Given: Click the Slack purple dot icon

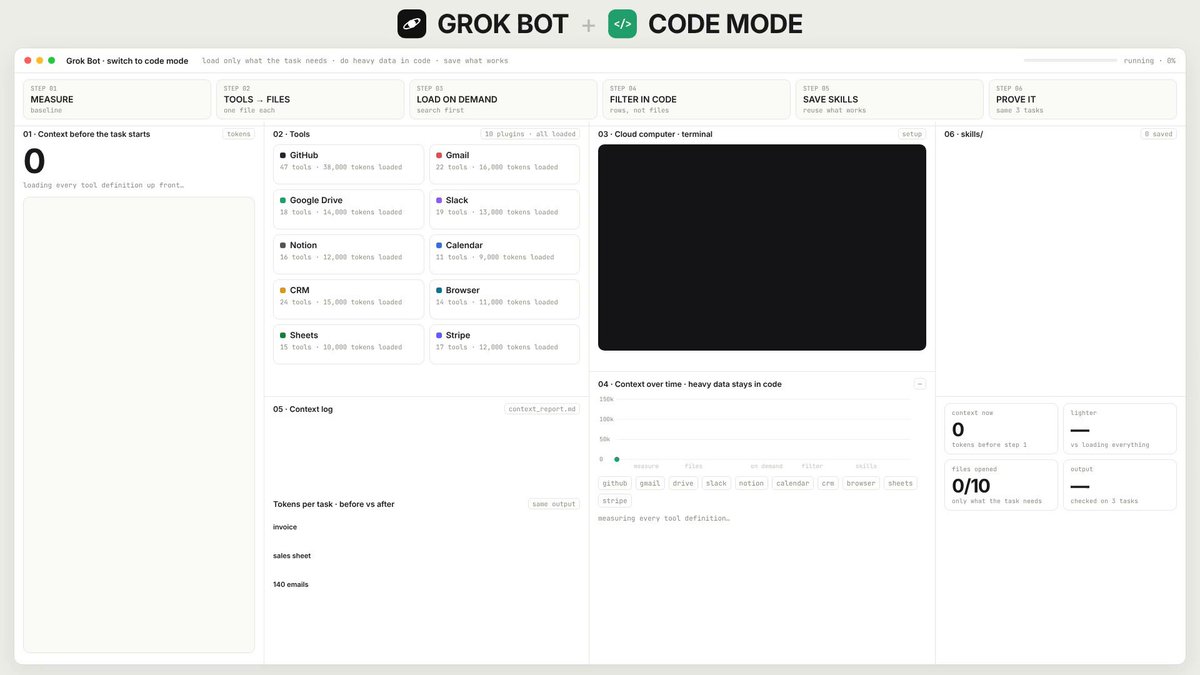Looking at the screenshot, I should 439,200.
